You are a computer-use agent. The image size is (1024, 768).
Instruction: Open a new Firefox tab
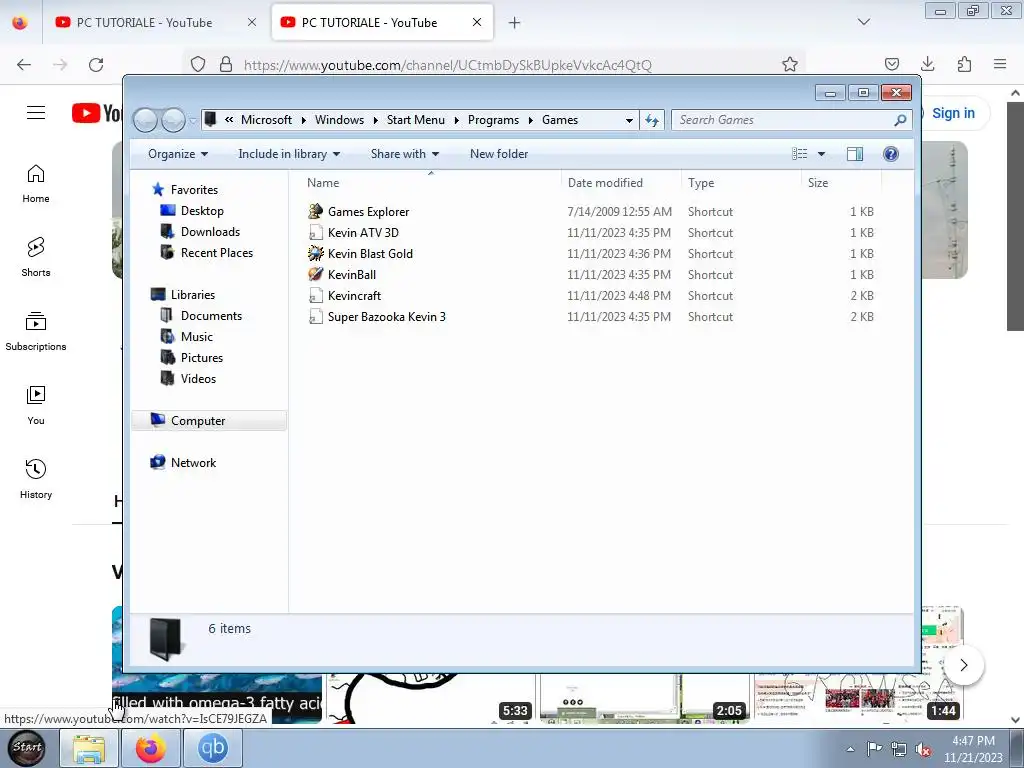click(515, 23)
